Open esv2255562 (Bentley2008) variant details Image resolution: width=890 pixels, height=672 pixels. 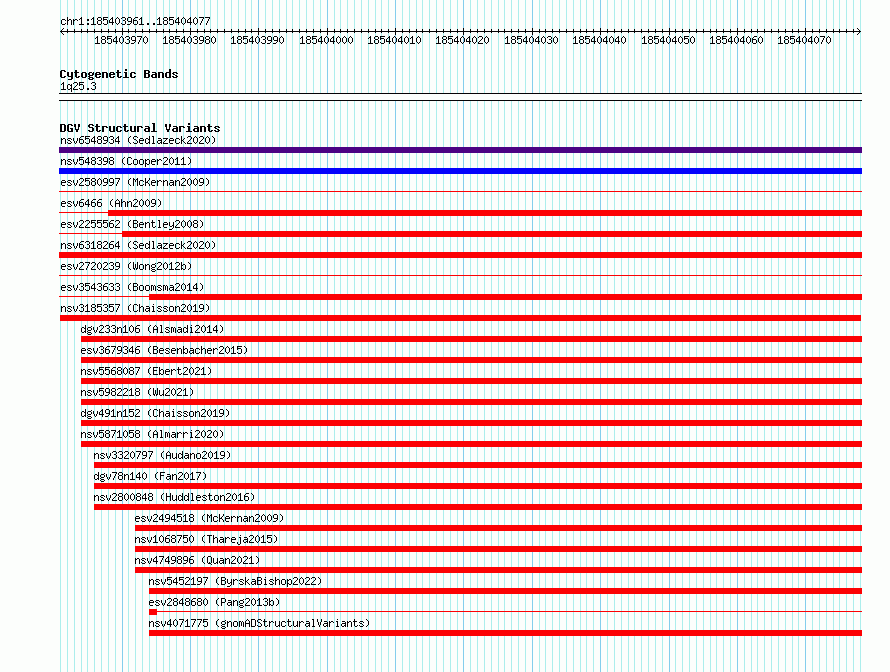click(132, 224)
